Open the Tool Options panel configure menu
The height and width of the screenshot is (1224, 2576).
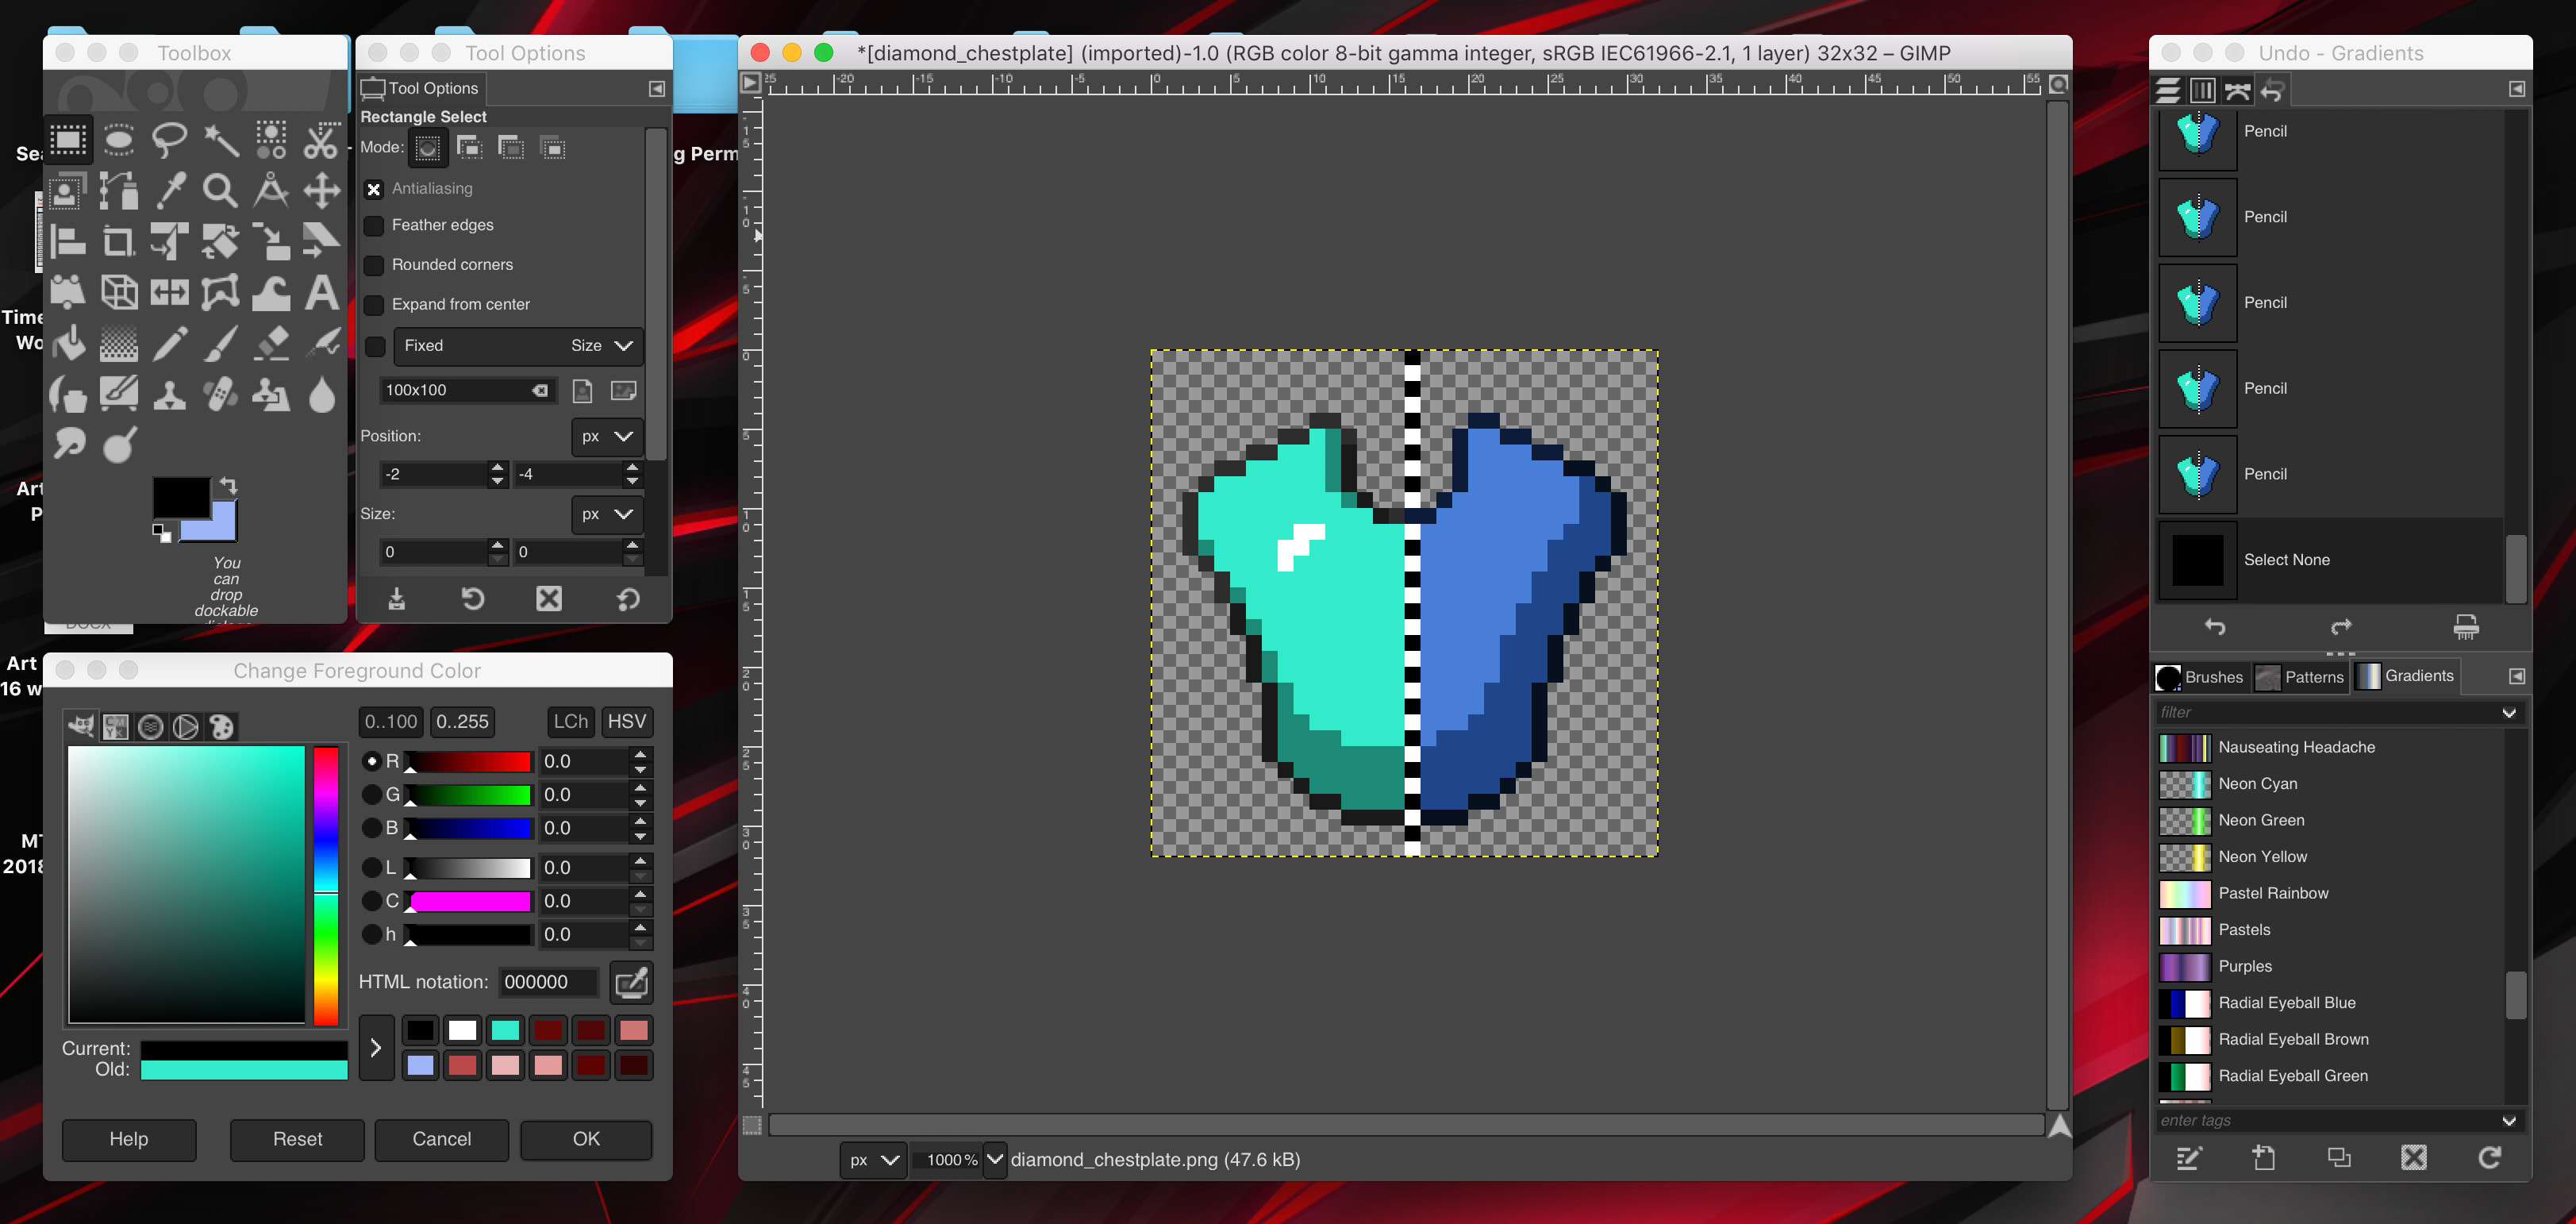(x=656, y=89)
